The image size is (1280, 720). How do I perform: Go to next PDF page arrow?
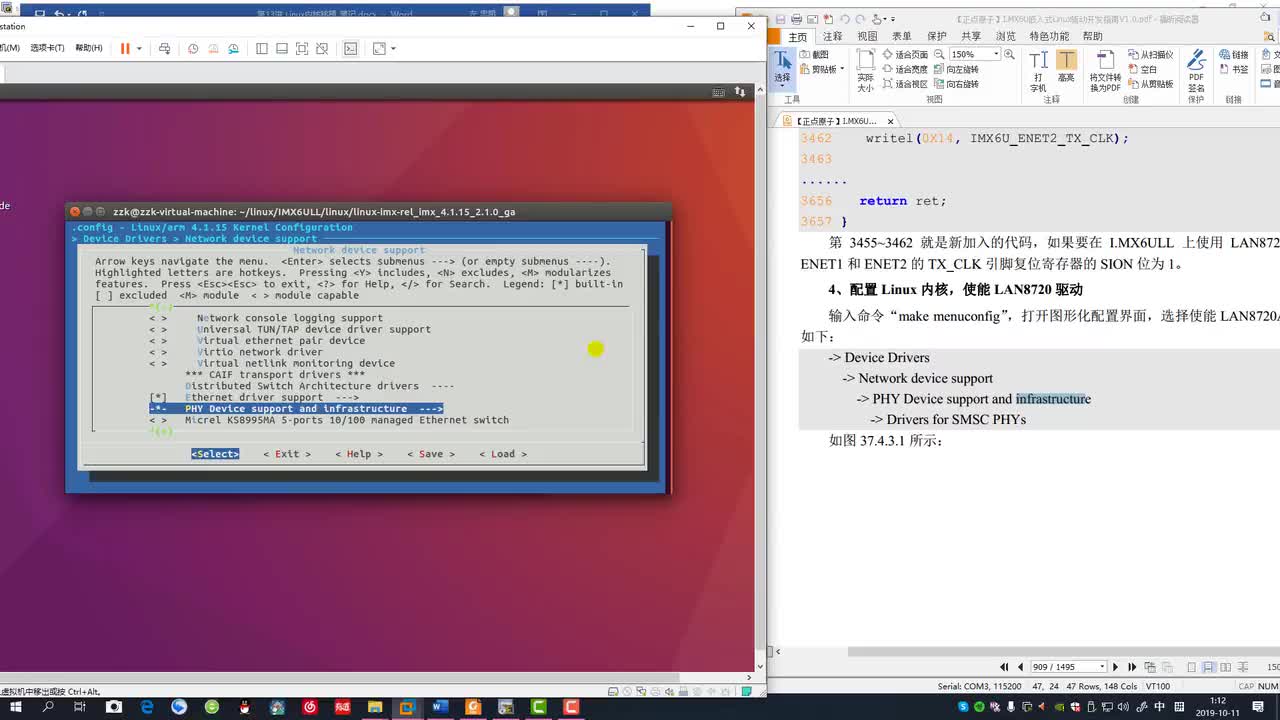(x=1116, y=667)
